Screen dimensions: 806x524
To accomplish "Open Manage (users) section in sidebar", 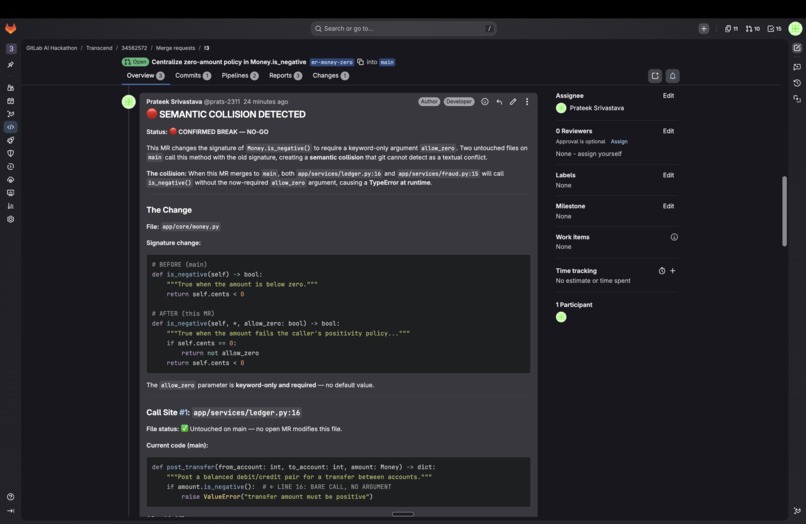I will point(10,88).
